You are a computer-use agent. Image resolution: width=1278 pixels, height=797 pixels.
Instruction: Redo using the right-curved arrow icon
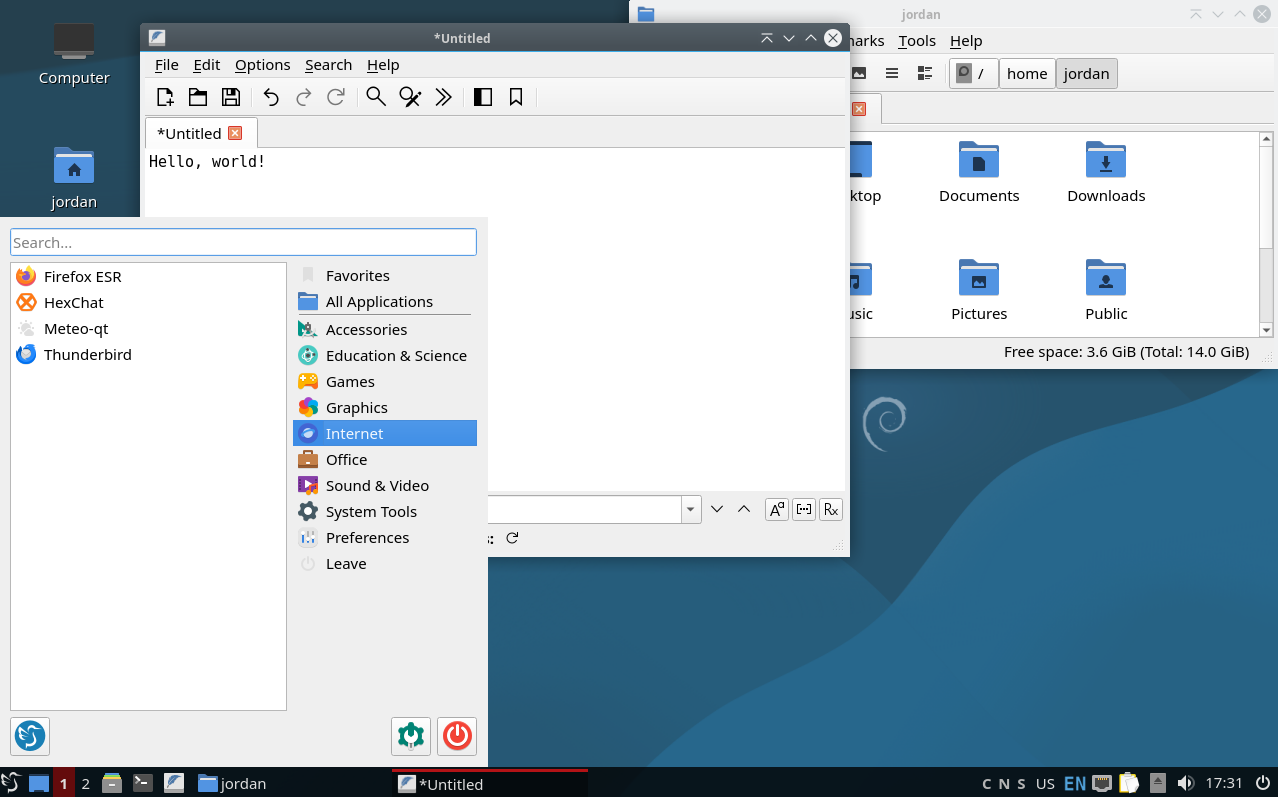click(x=304, y=97)
